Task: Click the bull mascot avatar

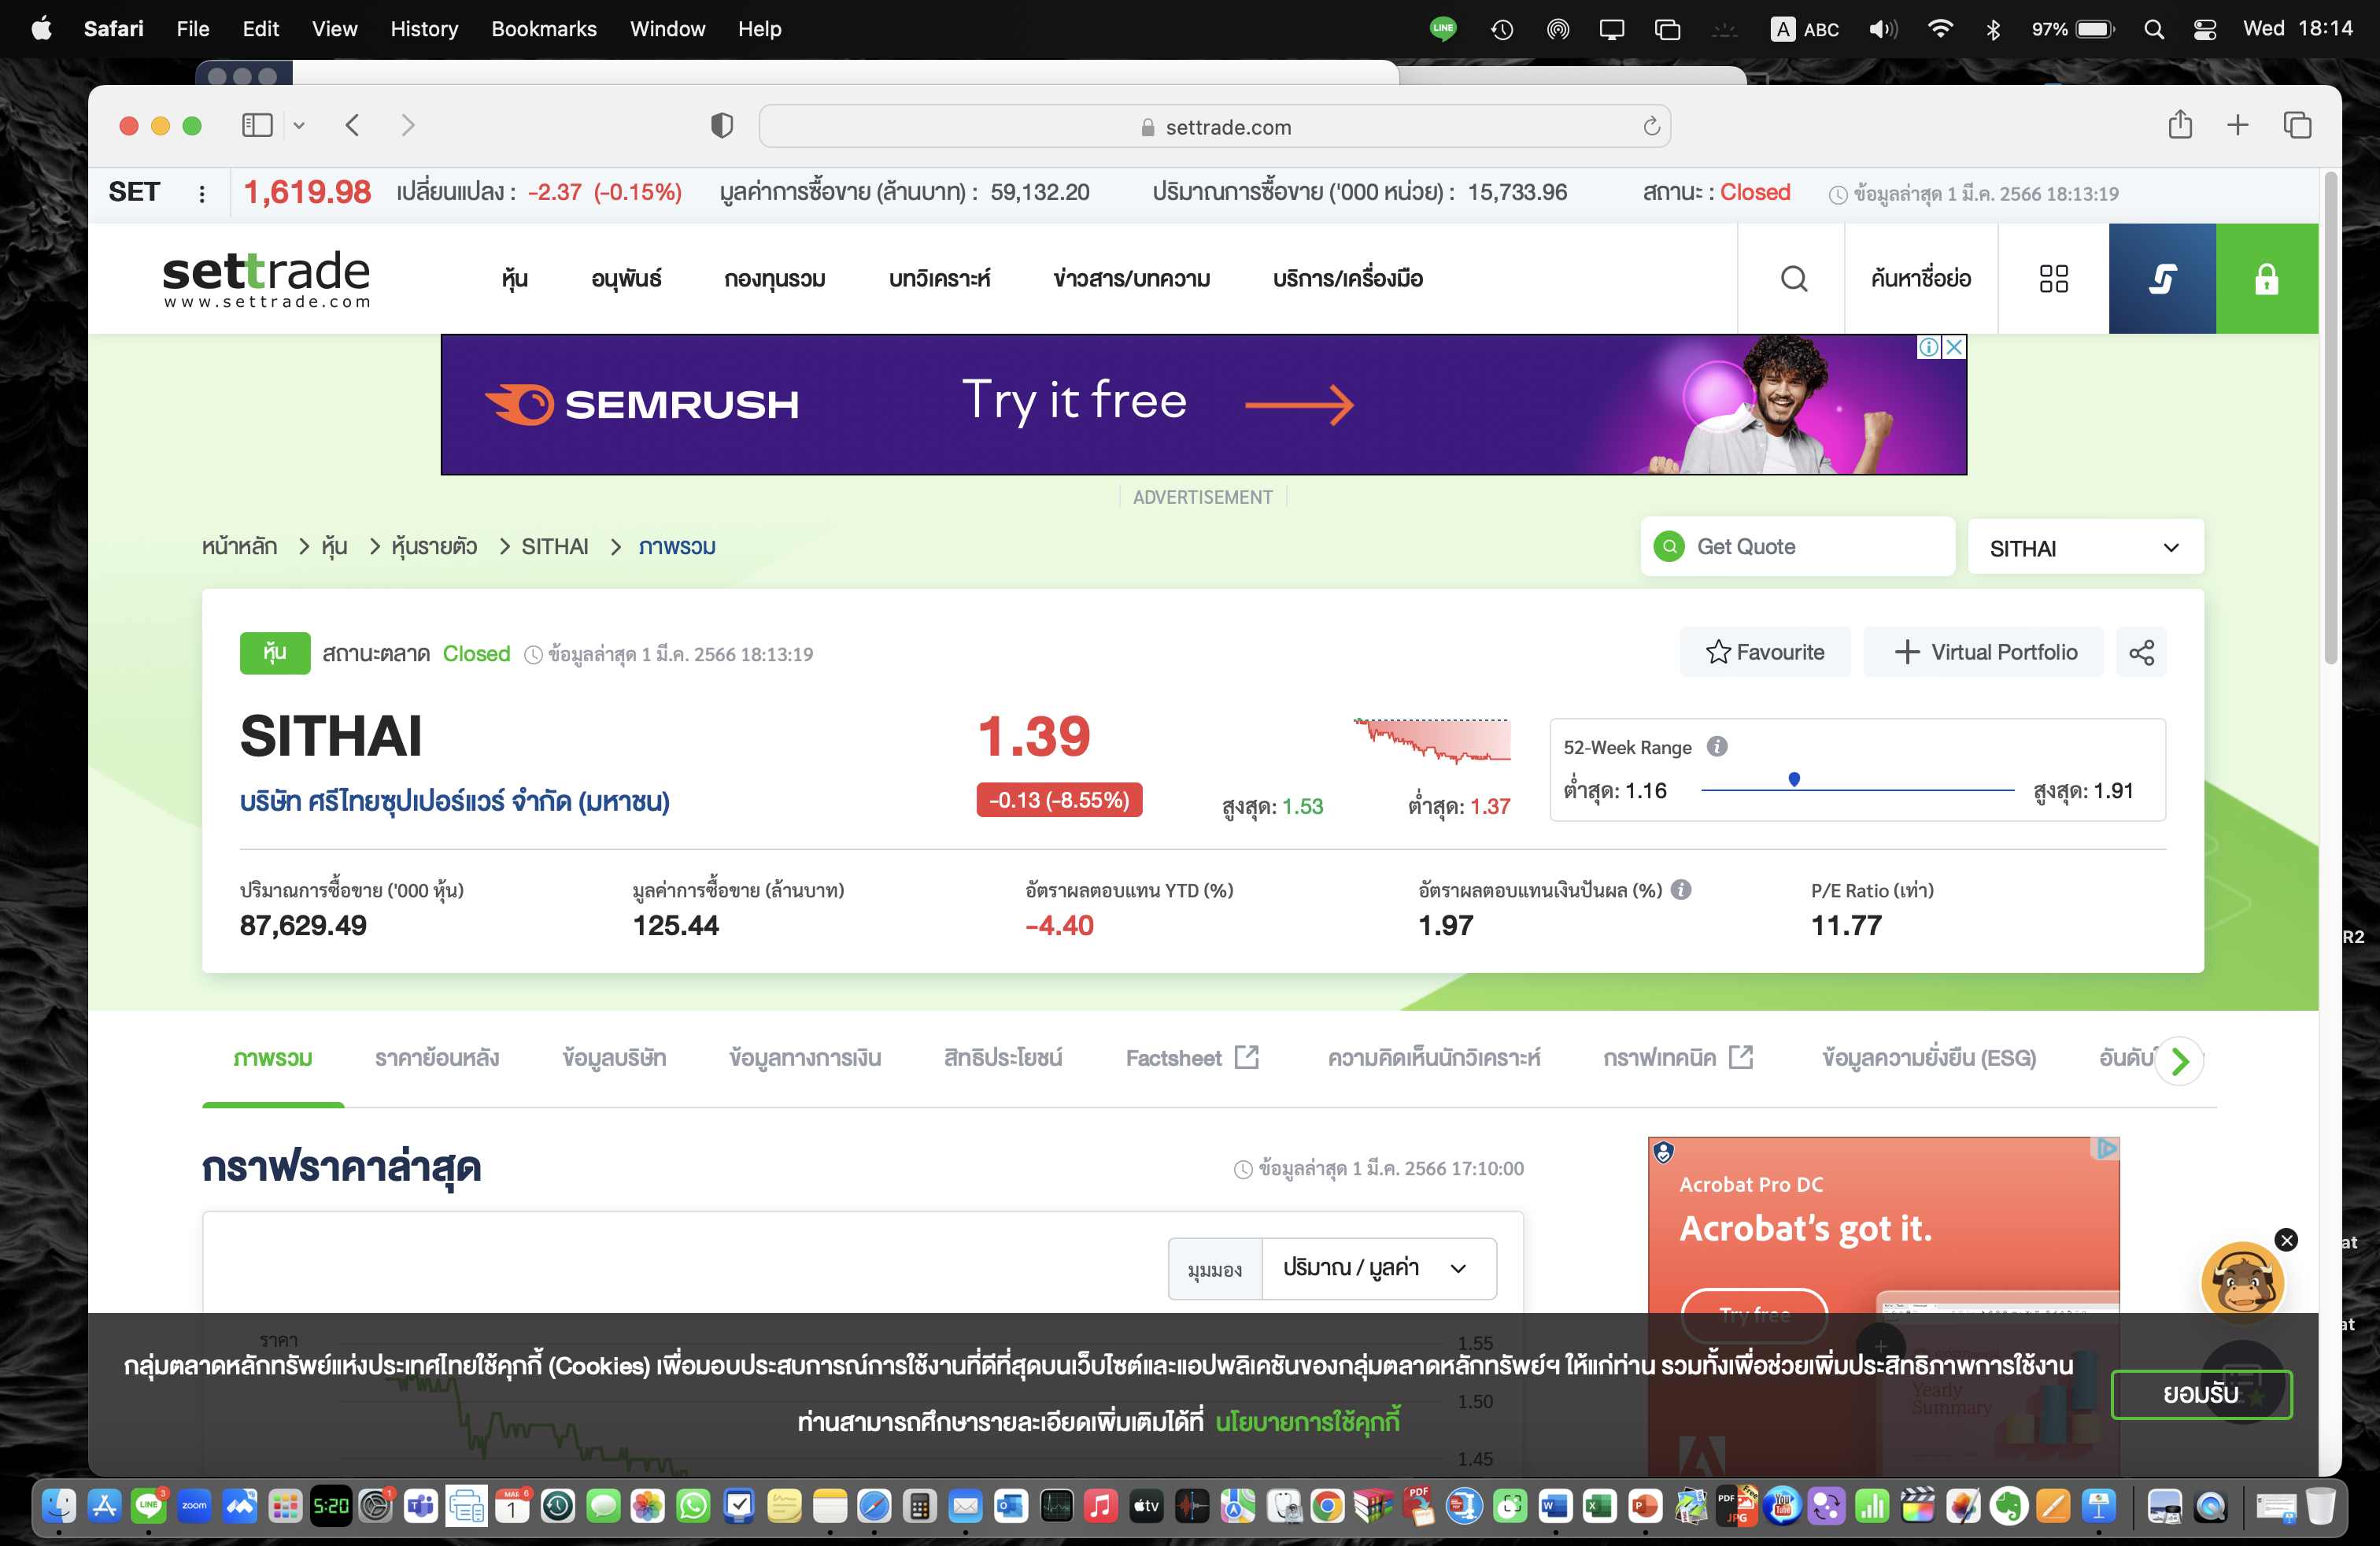Action: point(2243,1283)
